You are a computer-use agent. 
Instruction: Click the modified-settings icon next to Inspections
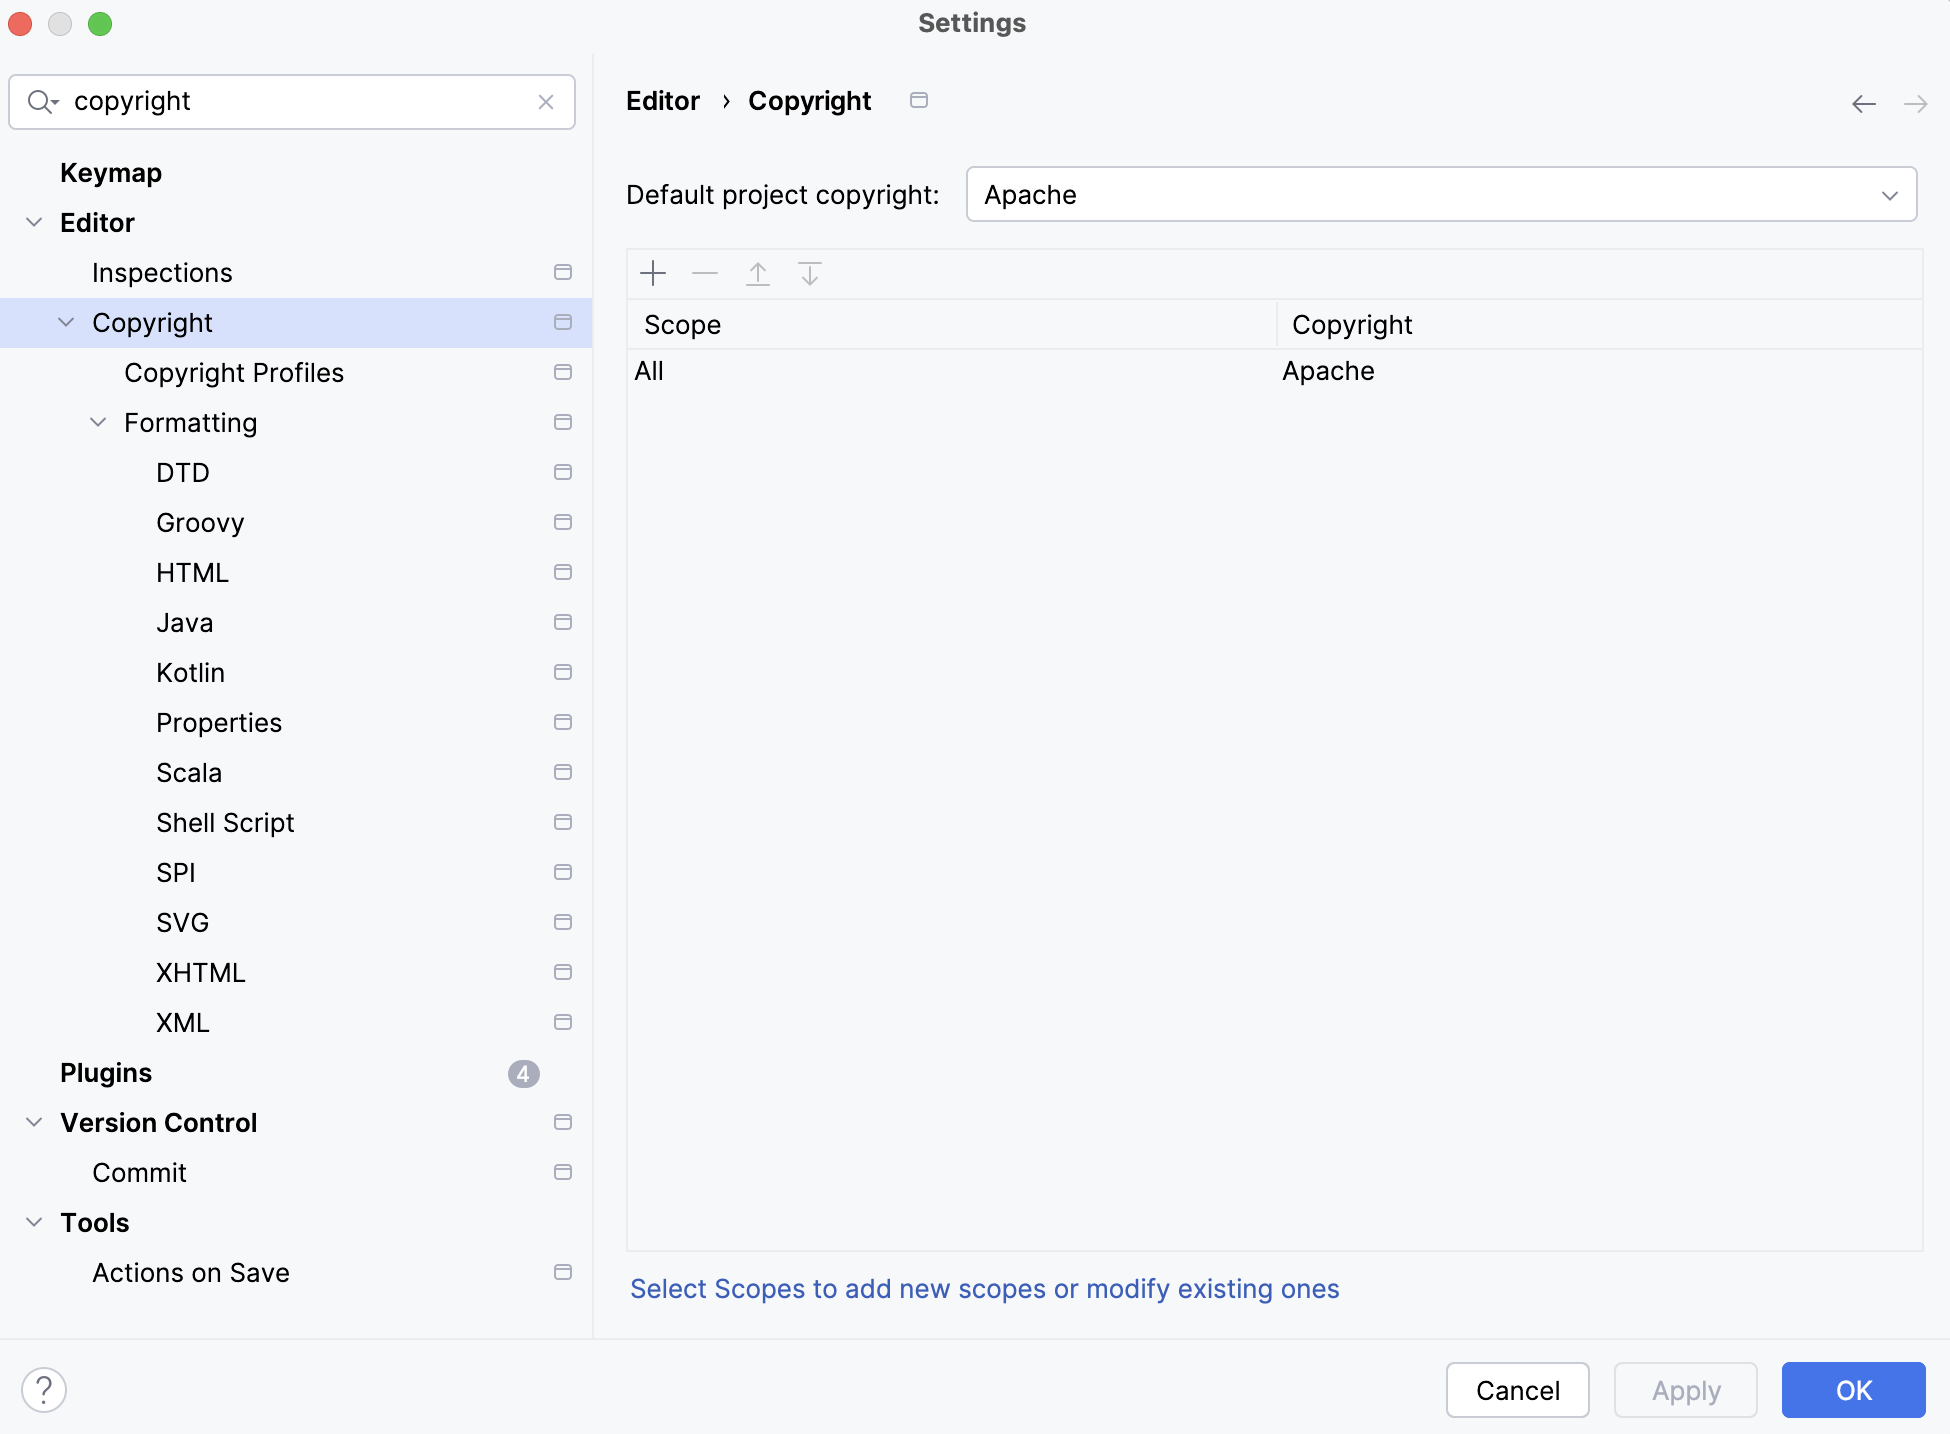tap(563, 272)
